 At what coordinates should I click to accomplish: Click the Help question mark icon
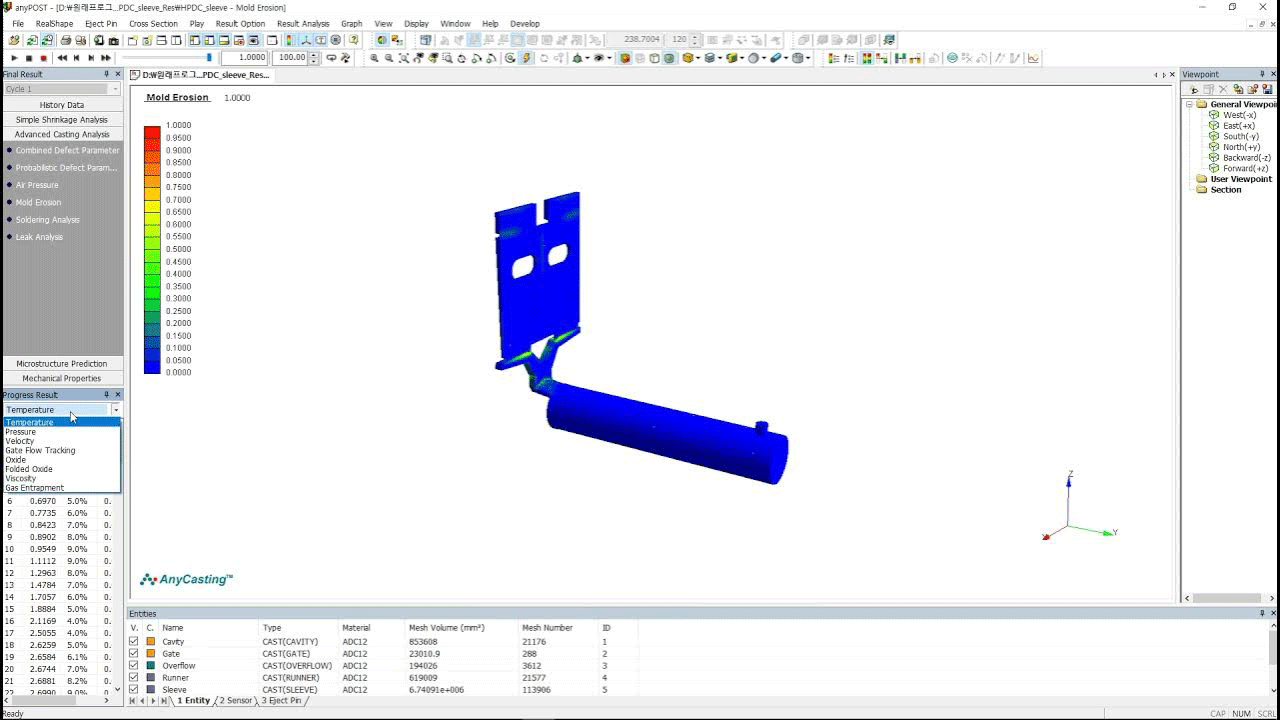click(x=354, y=41)
